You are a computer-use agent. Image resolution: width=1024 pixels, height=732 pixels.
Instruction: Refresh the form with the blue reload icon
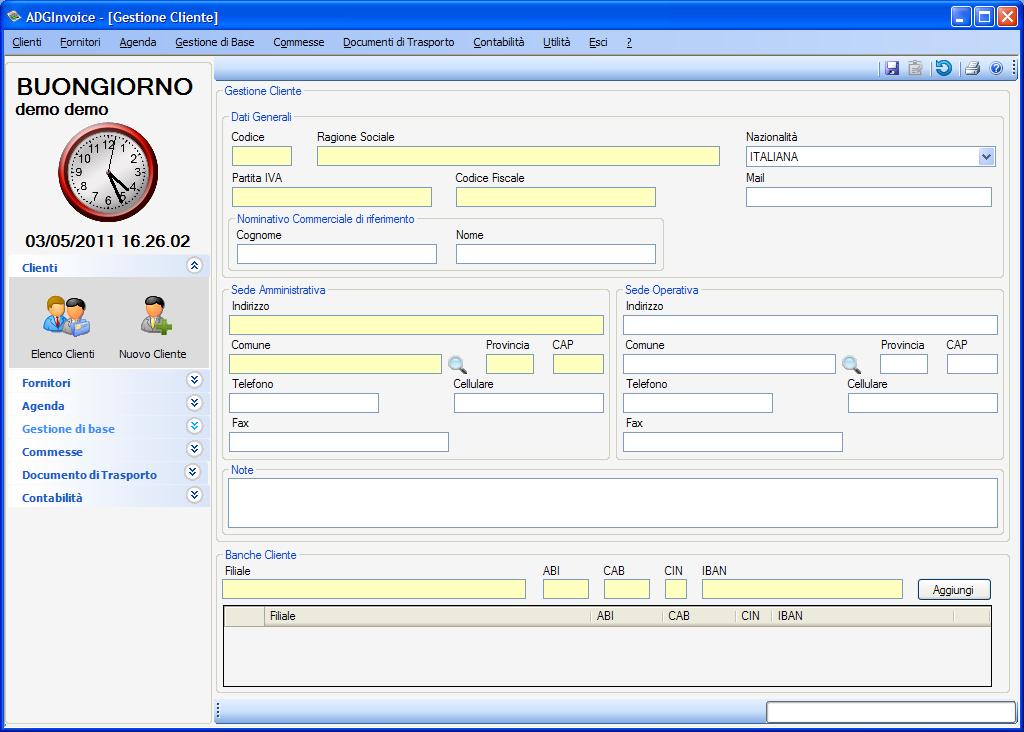click(x=942, y=68)
